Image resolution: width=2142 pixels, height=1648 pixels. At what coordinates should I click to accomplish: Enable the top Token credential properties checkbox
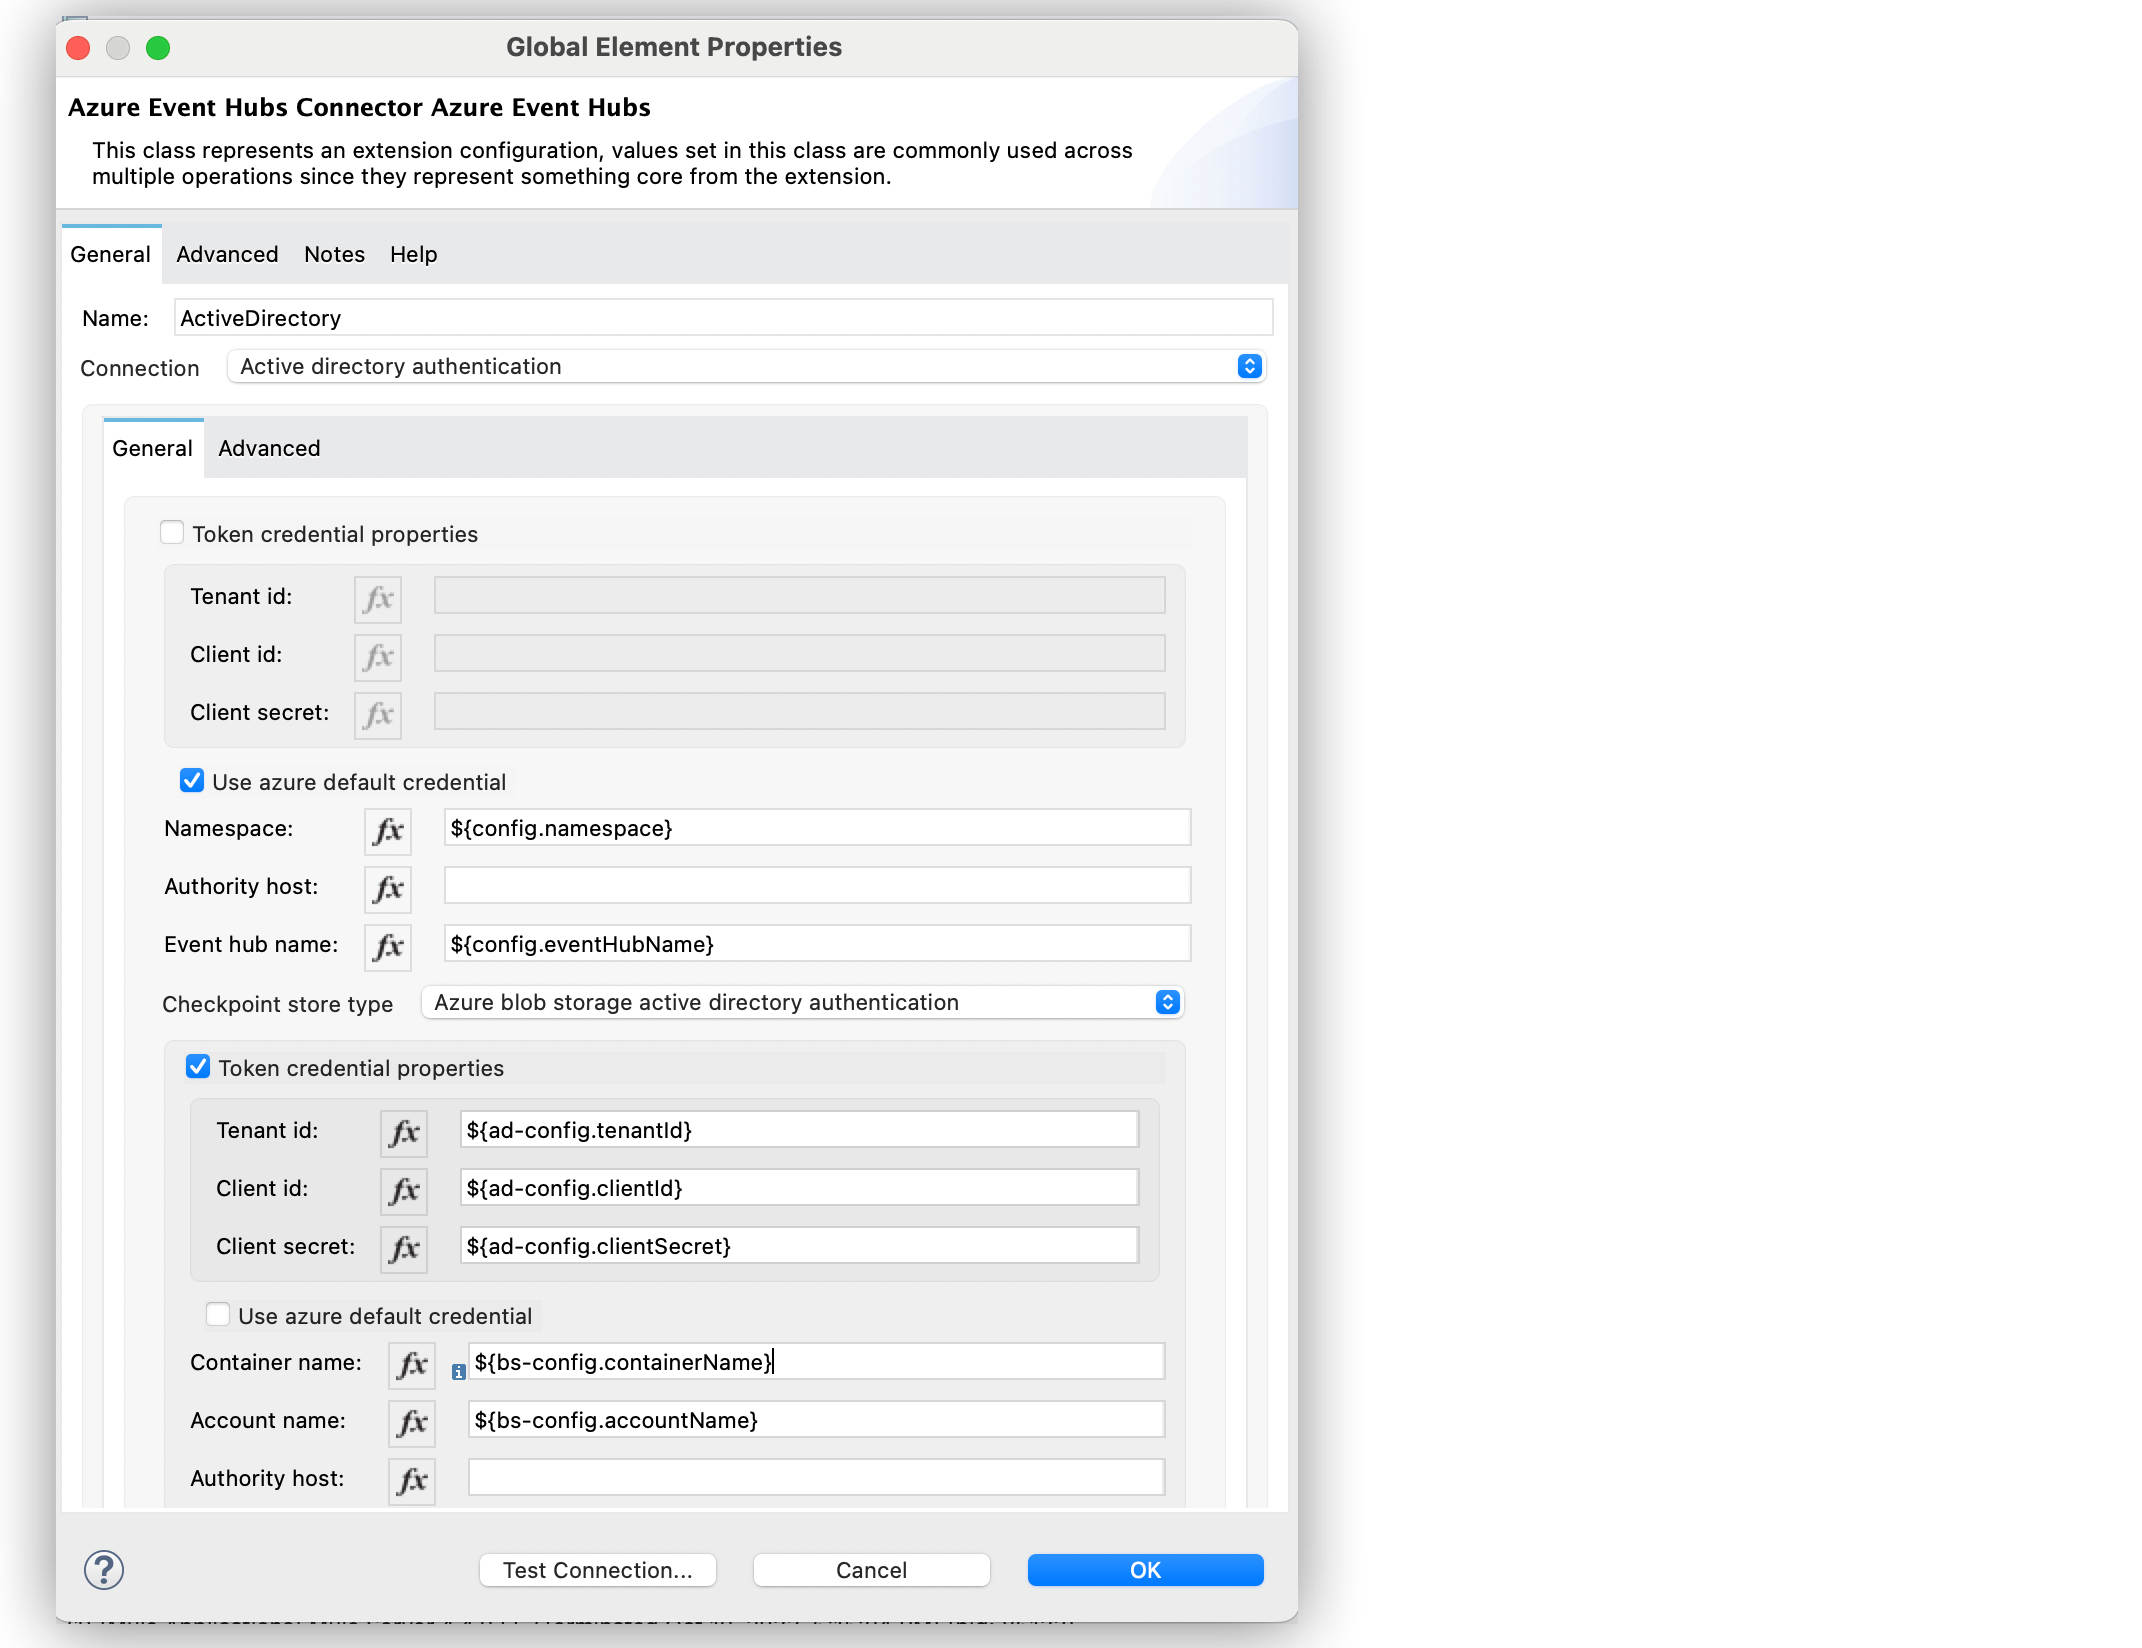point(172,532)
